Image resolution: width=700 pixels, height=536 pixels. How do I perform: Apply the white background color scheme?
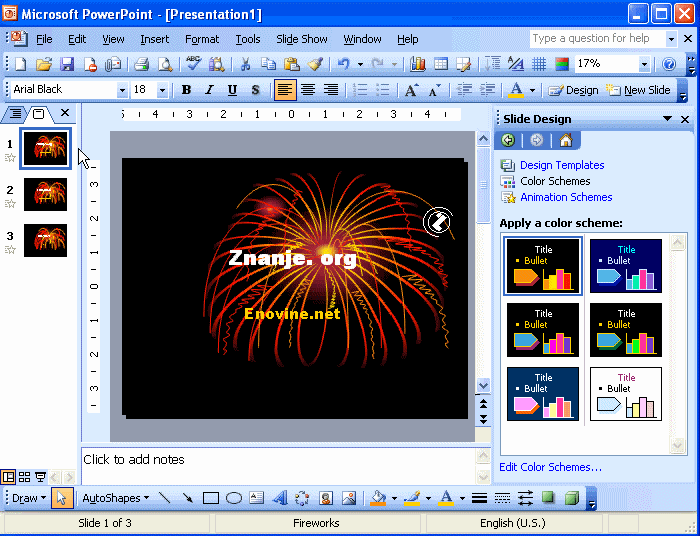(626, 394)
